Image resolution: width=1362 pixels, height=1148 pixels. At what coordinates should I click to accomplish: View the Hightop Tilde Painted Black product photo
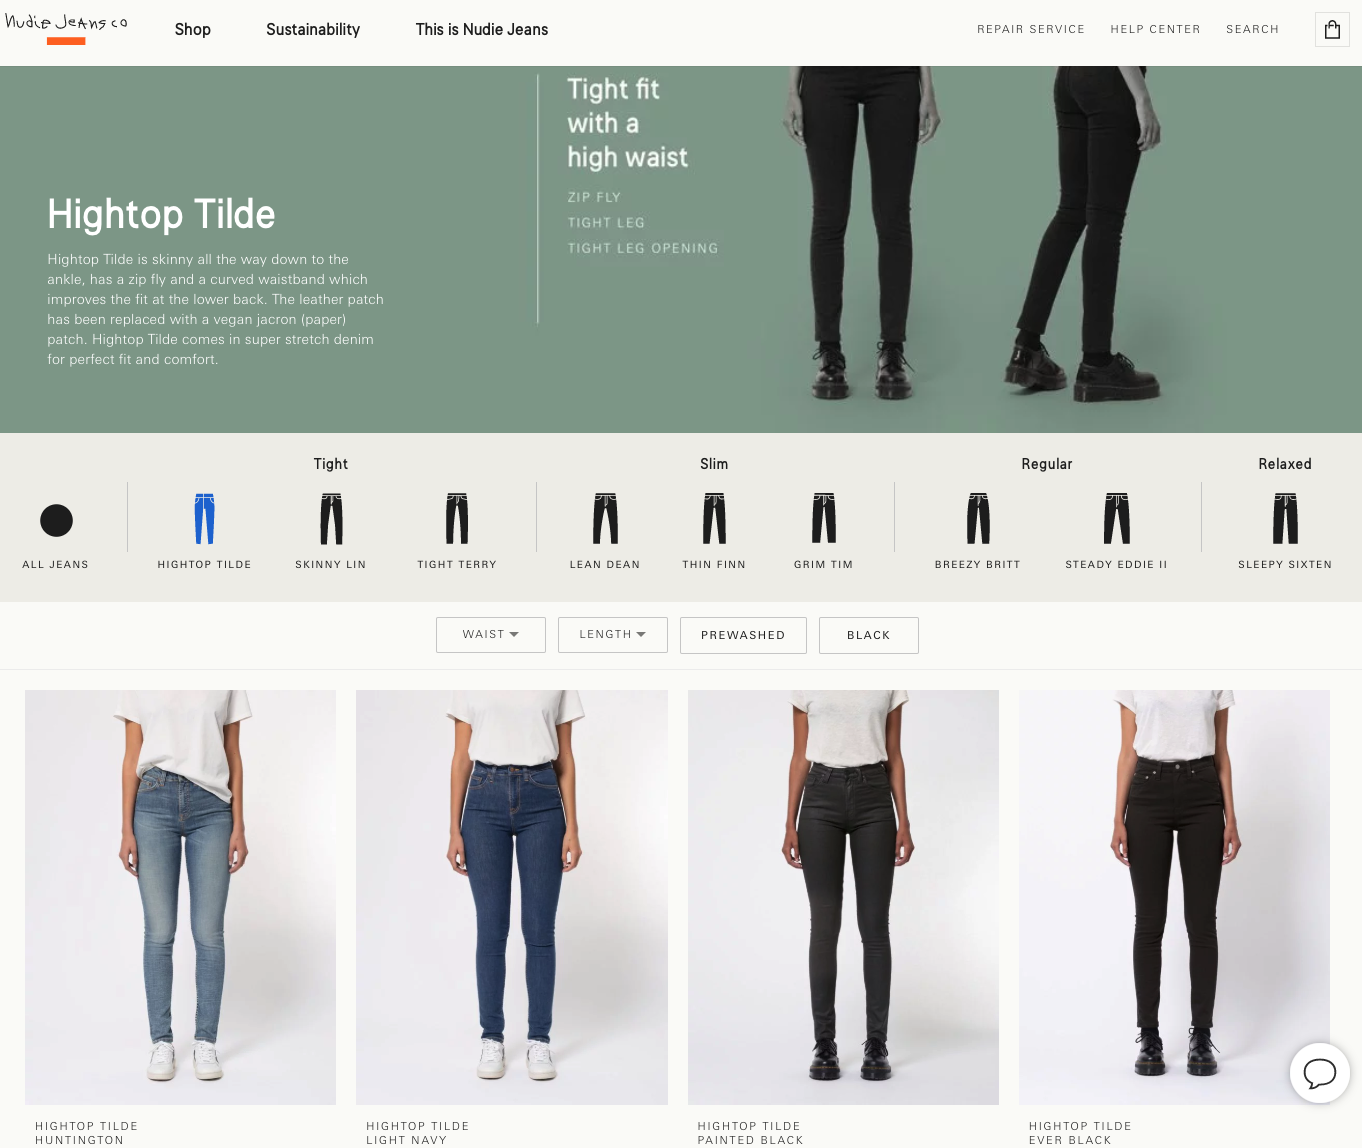(x=843, y=895)
